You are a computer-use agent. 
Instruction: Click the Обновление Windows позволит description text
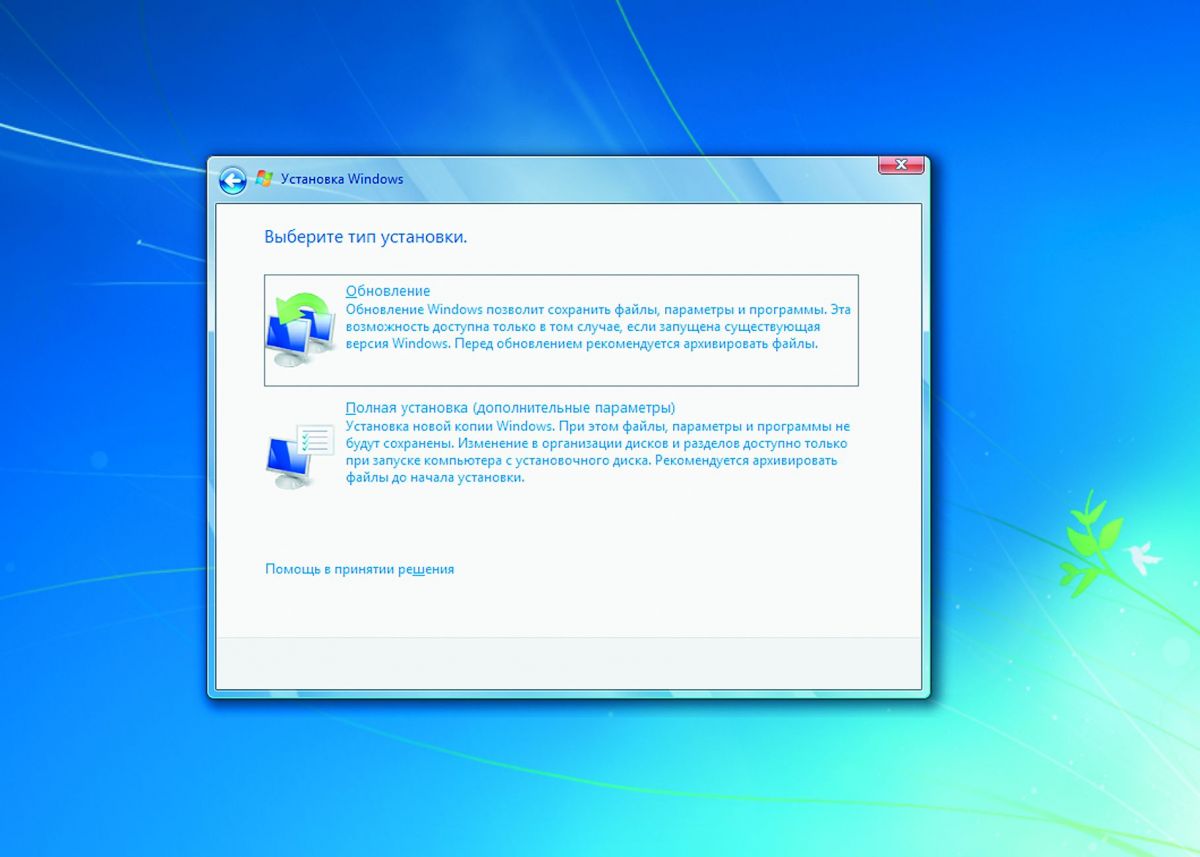tap(598, 327)
